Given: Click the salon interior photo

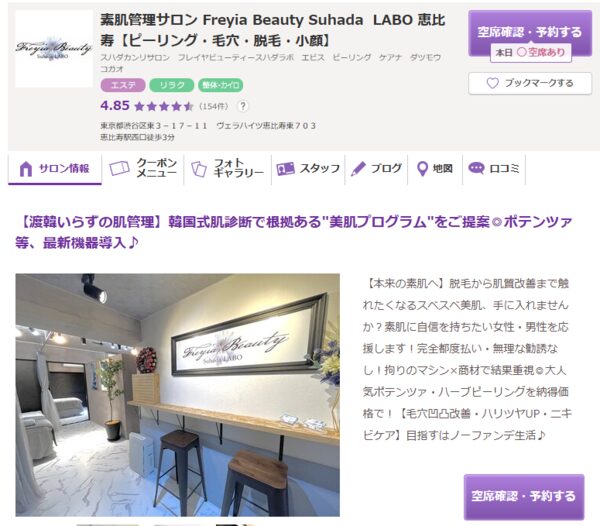Looking at the screenshot, I should coord(178,395).
